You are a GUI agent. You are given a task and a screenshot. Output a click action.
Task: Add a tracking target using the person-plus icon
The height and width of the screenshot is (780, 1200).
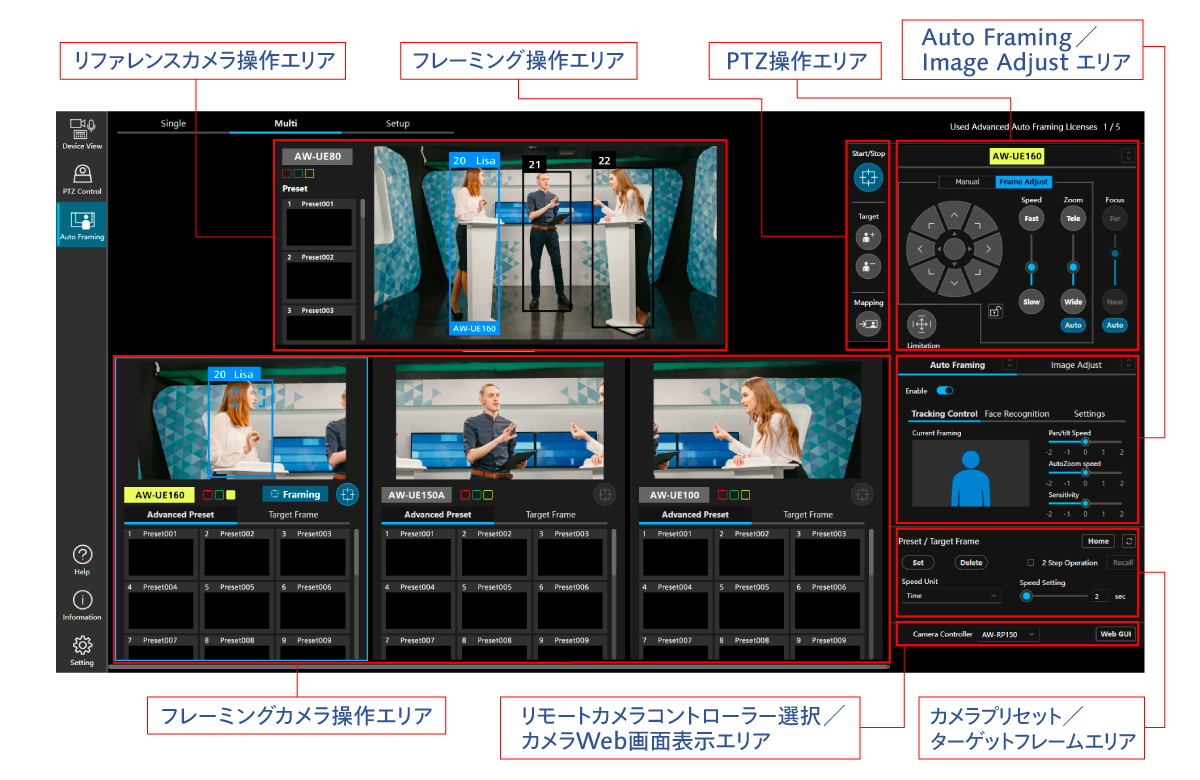868,236
